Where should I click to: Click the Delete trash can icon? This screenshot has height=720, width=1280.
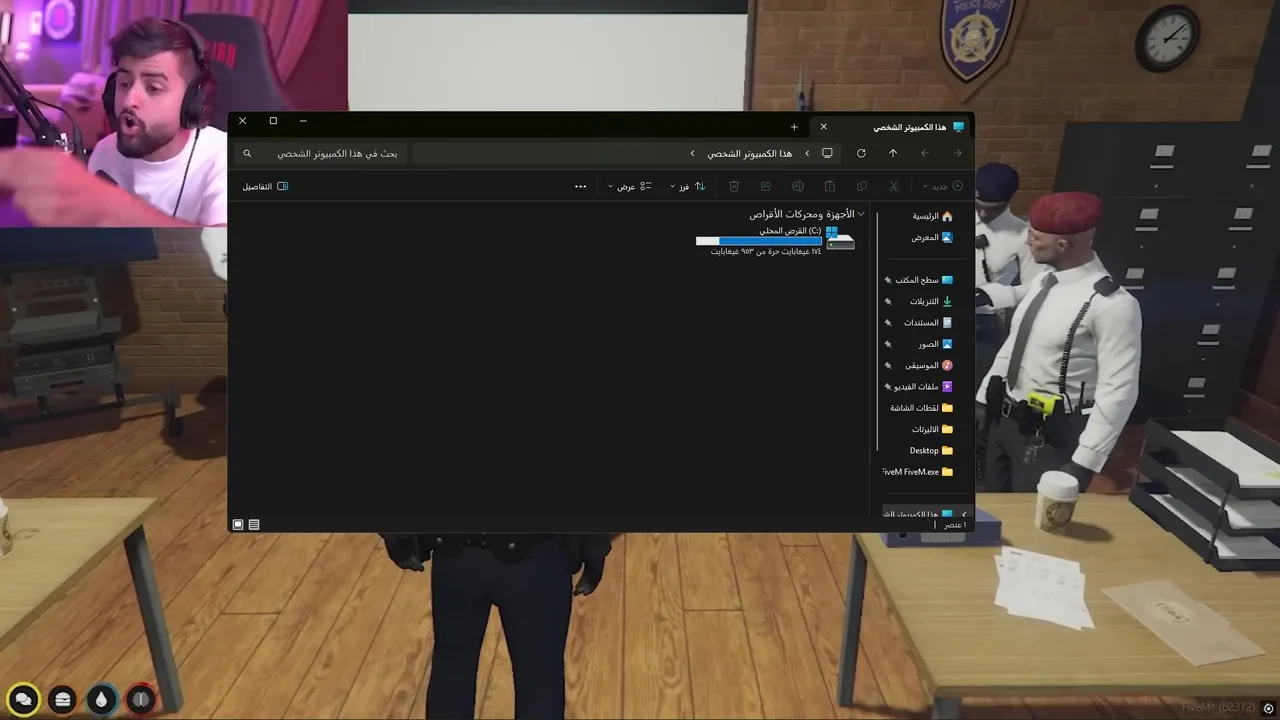pyautogui.click(x=734, y=186)
